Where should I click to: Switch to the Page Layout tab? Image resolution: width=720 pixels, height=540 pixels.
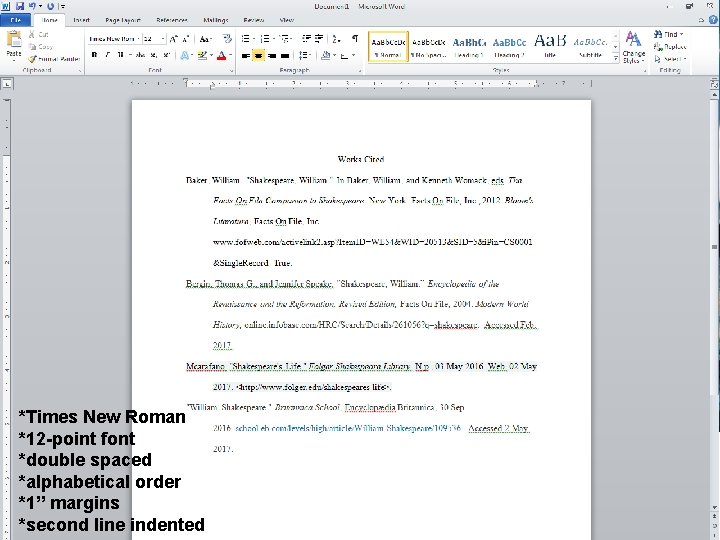point(123,20)
